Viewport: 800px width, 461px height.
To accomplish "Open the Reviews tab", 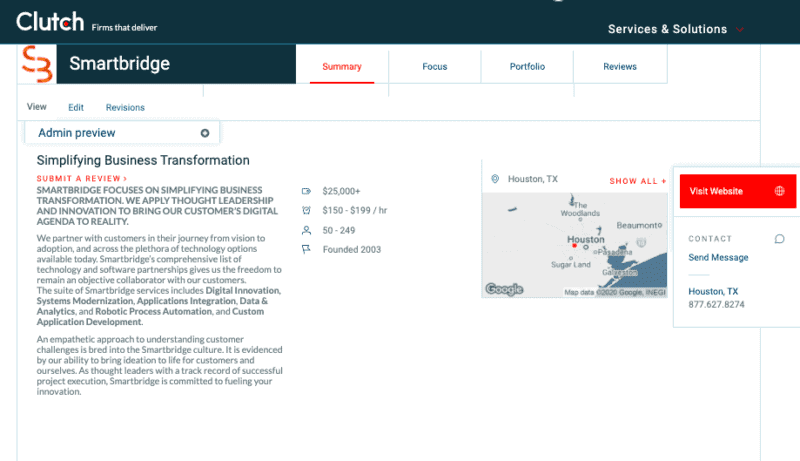I will coord(620,66).
